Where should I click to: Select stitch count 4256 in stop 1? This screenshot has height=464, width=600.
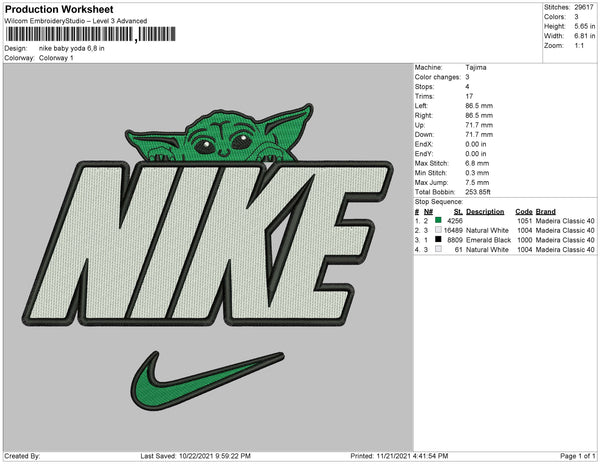pos(455,221)
